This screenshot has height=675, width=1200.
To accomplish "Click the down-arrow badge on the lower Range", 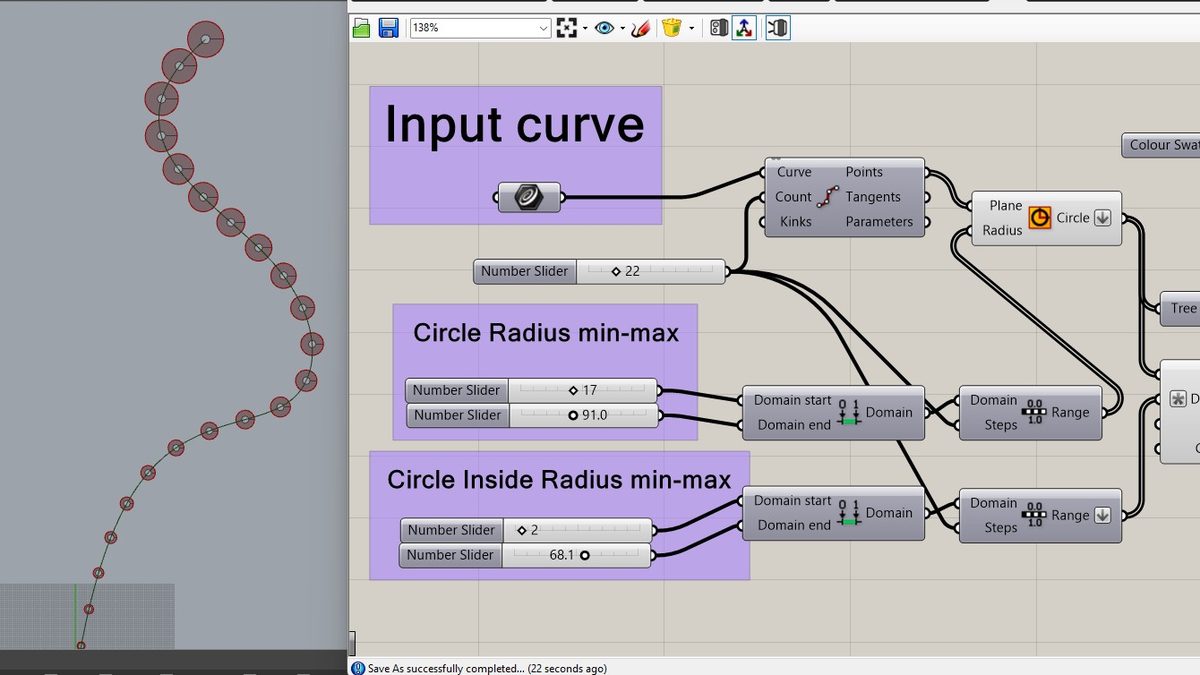I will 1103,516.
